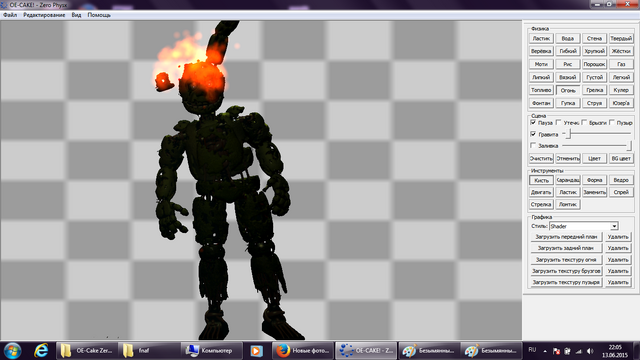This screenshot has width=640, height=360.
Task: Click Удалить next to Загрузить передний план
Action: 618,237
